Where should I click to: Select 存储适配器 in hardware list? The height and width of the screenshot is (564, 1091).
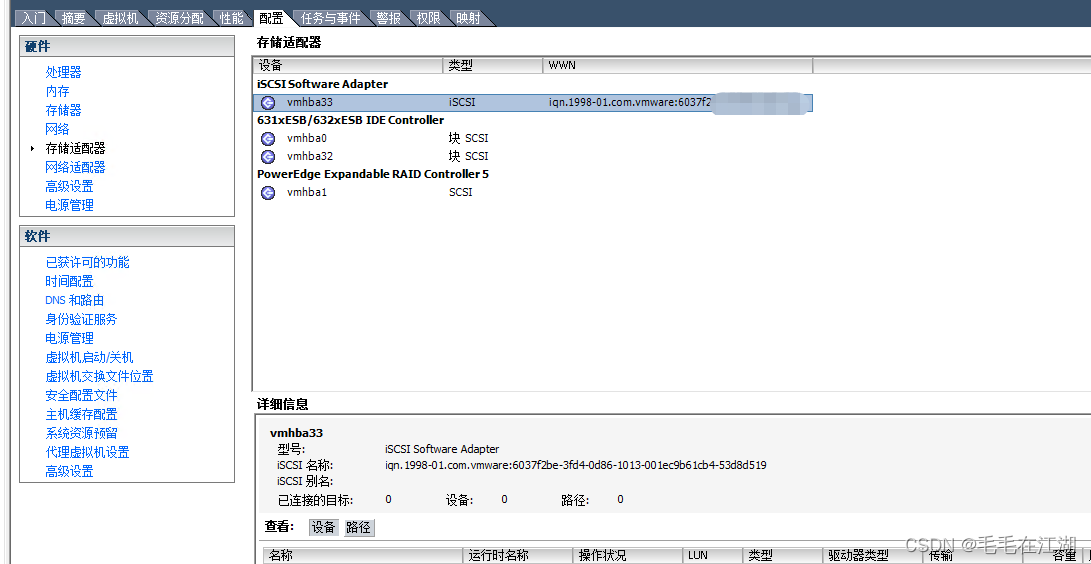click(x=75, y=148)
